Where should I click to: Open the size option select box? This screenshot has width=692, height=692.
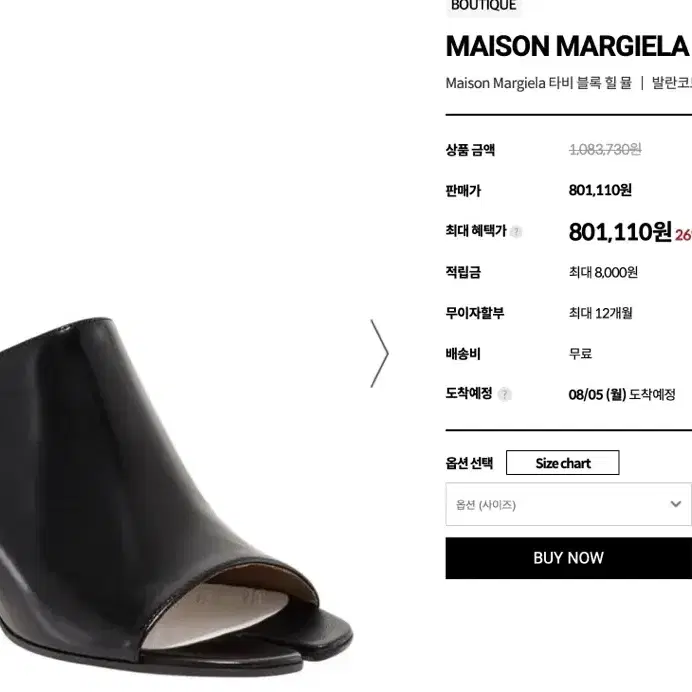click(568, 504)
